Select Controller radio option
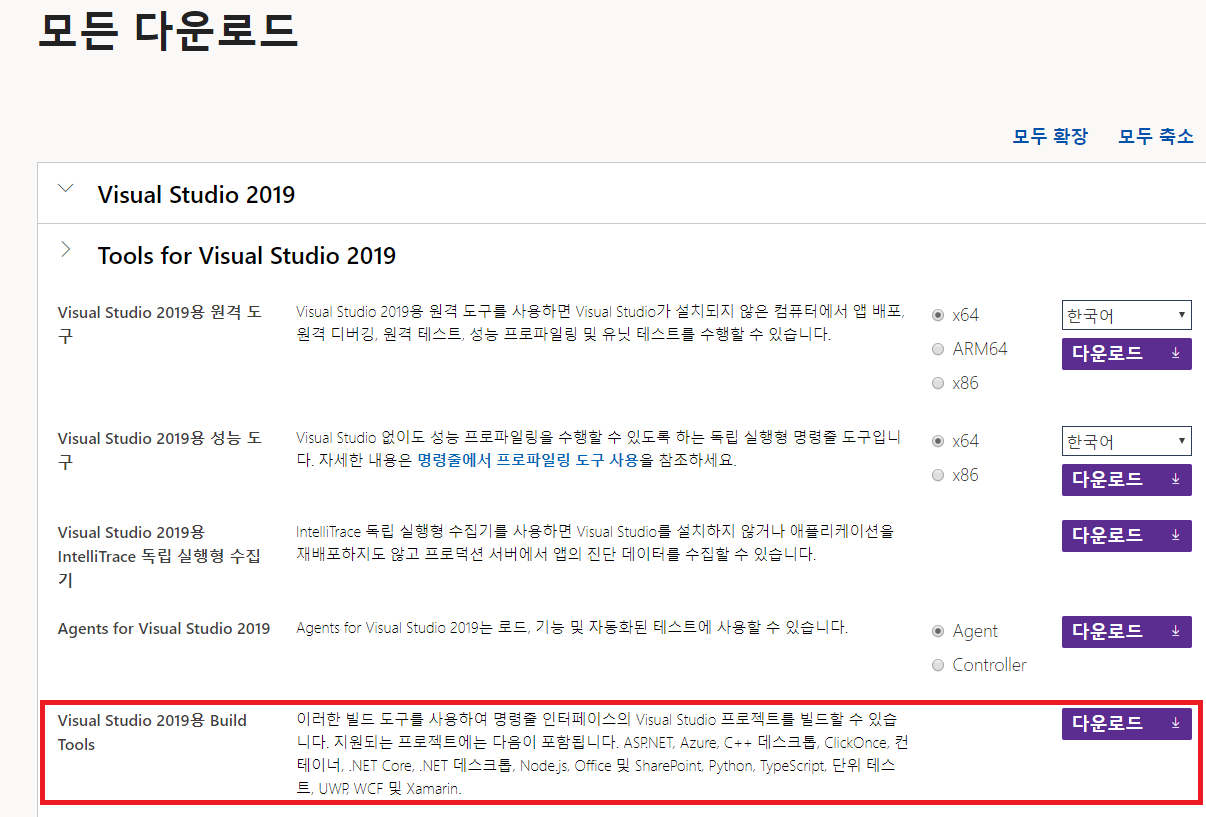This screenshot has width=1206, height=817. (x=938, y=665)
